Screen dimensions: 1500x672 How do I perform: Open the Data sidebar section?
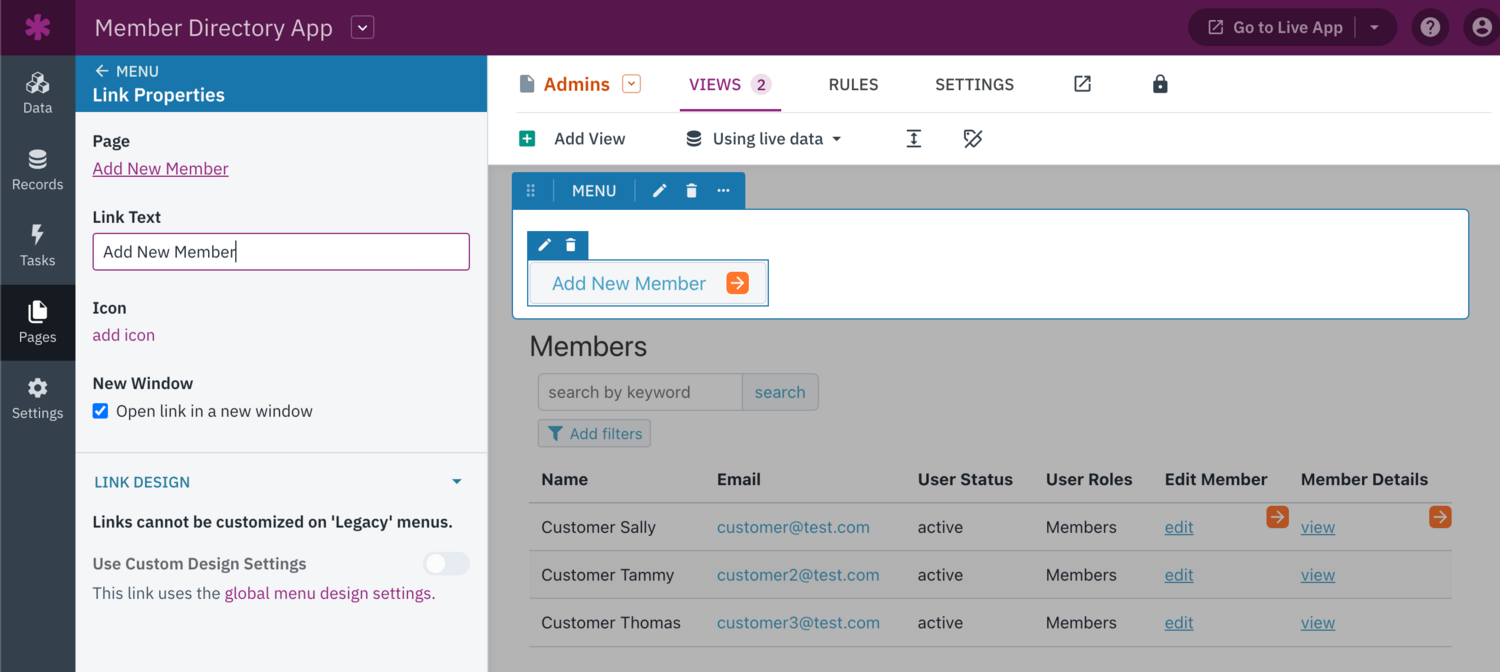click(x=38, y=92)
